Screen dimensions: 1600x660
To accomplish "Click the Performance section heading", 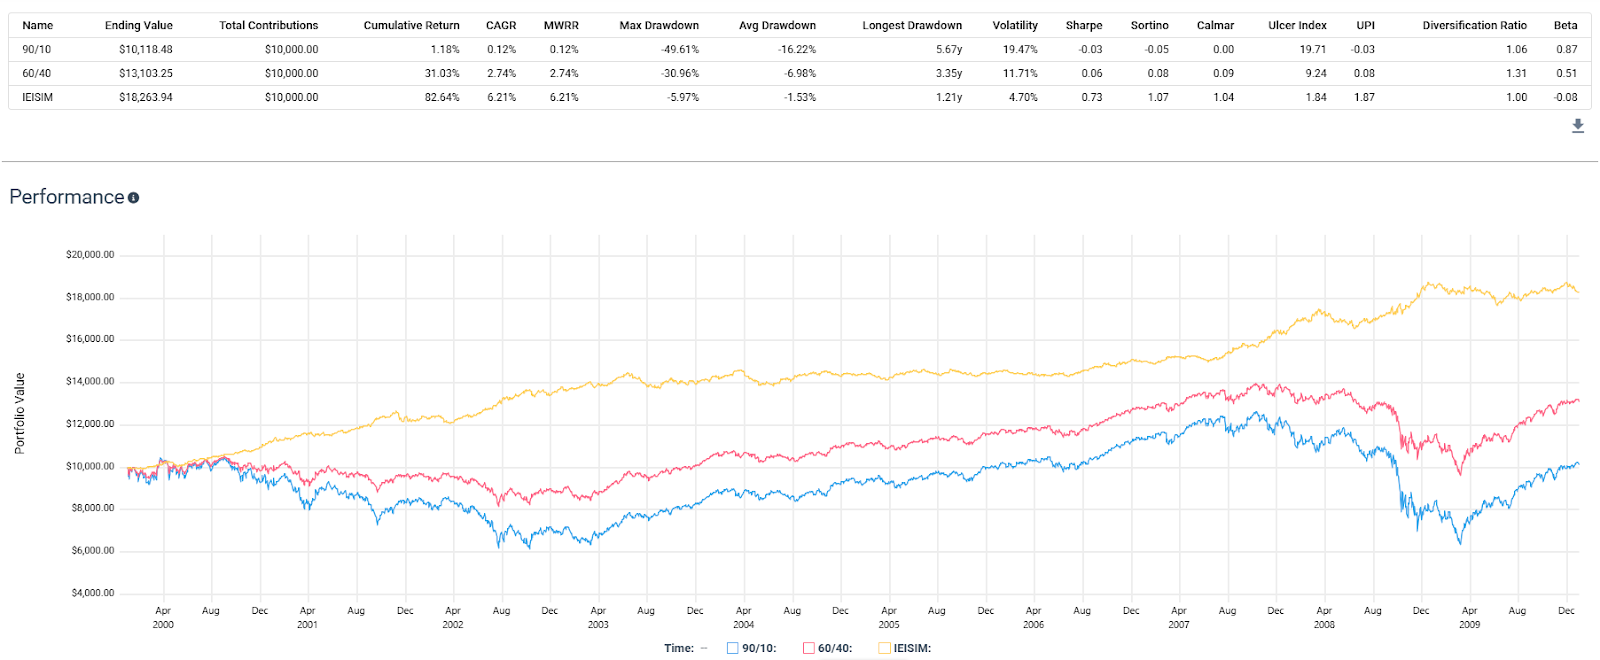I will click(x=67, y=197).
